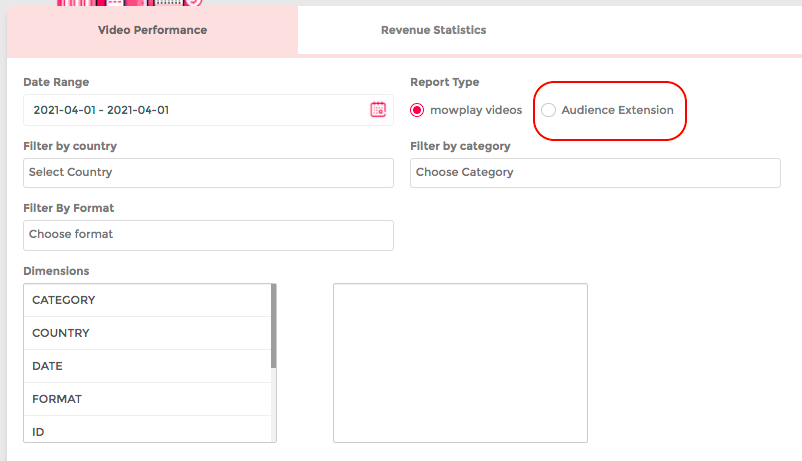Screen dimensions: 802x461
Task: Open the calendar date picker icon
Action: pyautogui.click(x=378, y=110)
